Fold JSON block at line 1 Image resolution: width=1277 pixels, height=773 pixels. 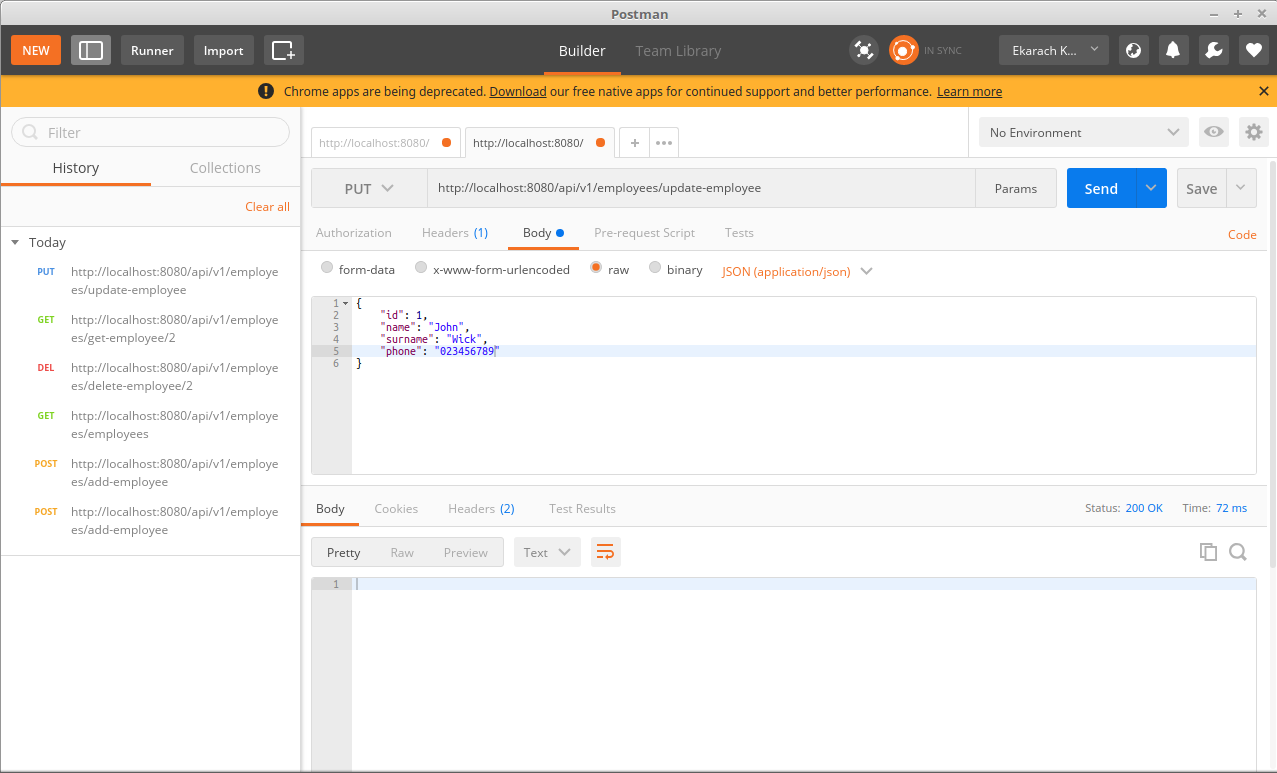pos(345,303)
